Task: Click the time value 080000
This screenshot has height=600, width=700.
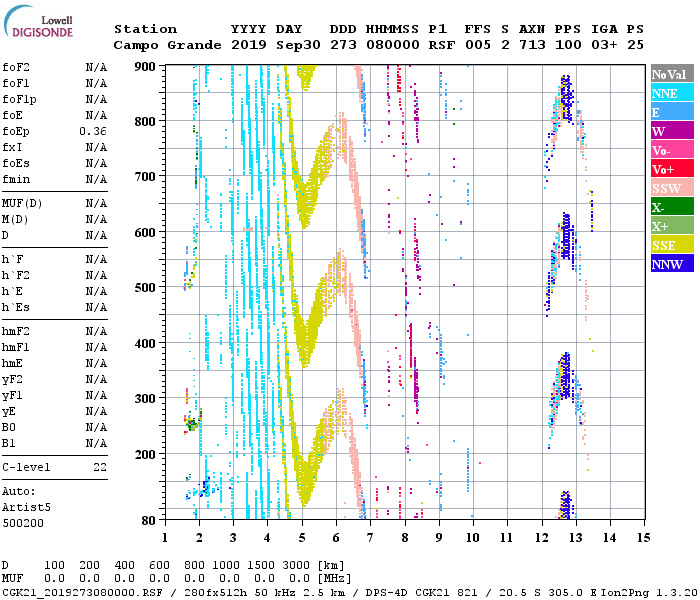Action: (x=393, y=45)
